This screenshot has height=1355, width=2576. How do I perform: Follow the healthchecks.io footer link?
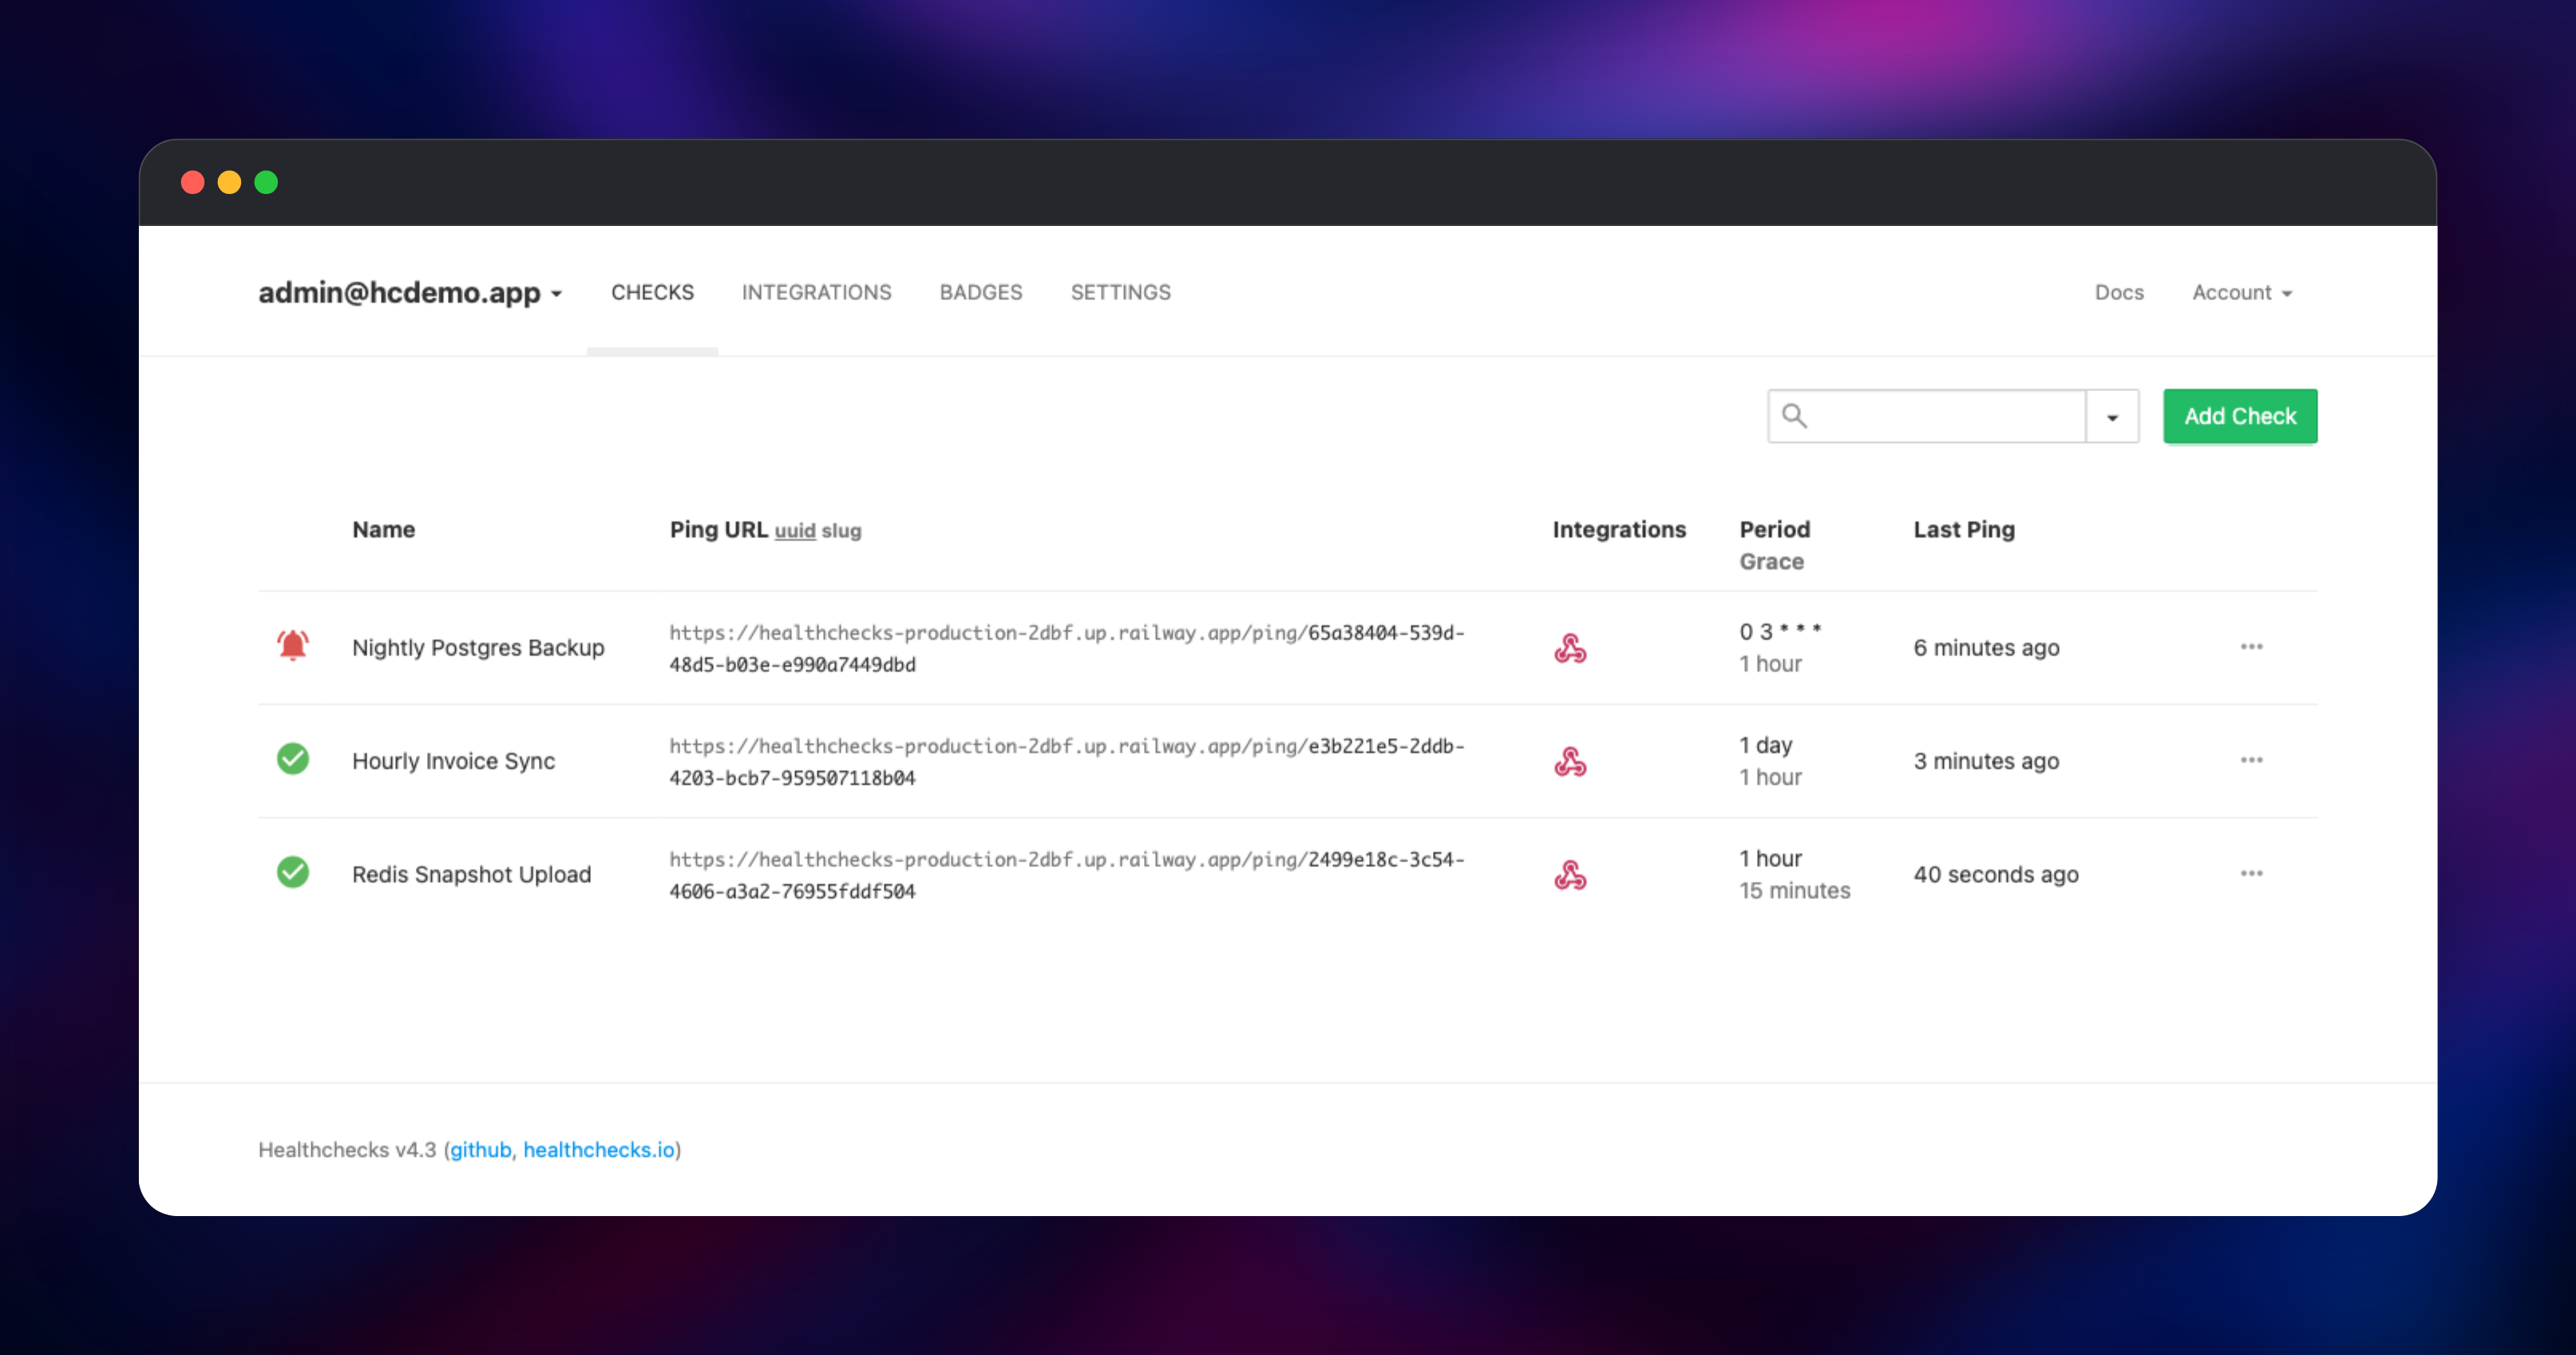click(x=599, y=1150)
